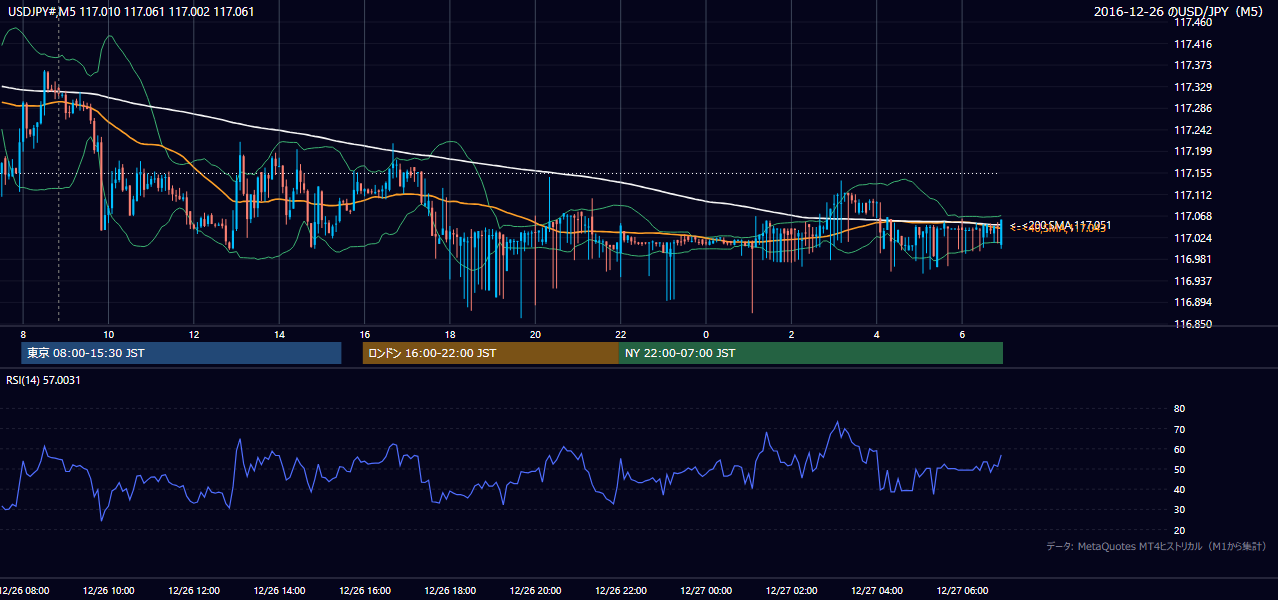Click price axis label 117.242
The width and height of the screenshot is (1278, 600).
[1193, 130]
